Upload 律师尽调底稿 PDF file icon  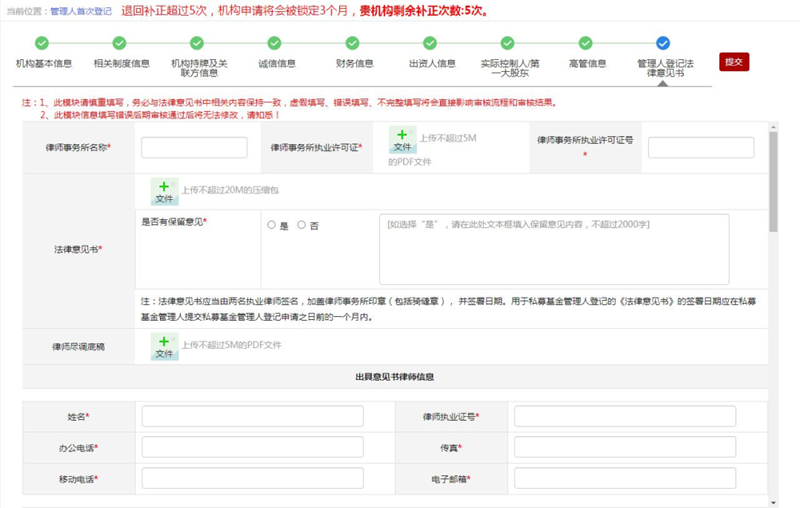tap(164, 347)
